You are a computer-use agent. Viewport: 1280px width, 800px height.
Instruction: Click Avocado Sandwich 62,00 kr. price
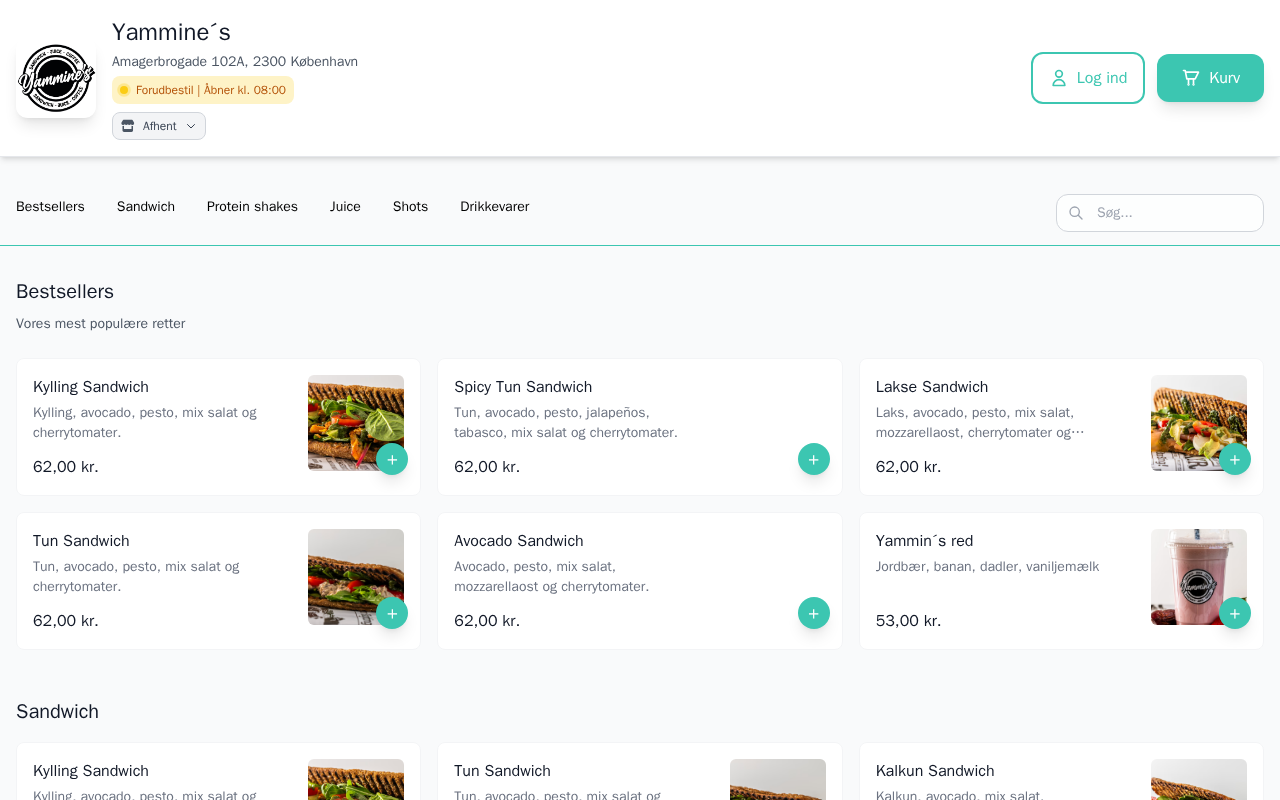coord(487,621)
